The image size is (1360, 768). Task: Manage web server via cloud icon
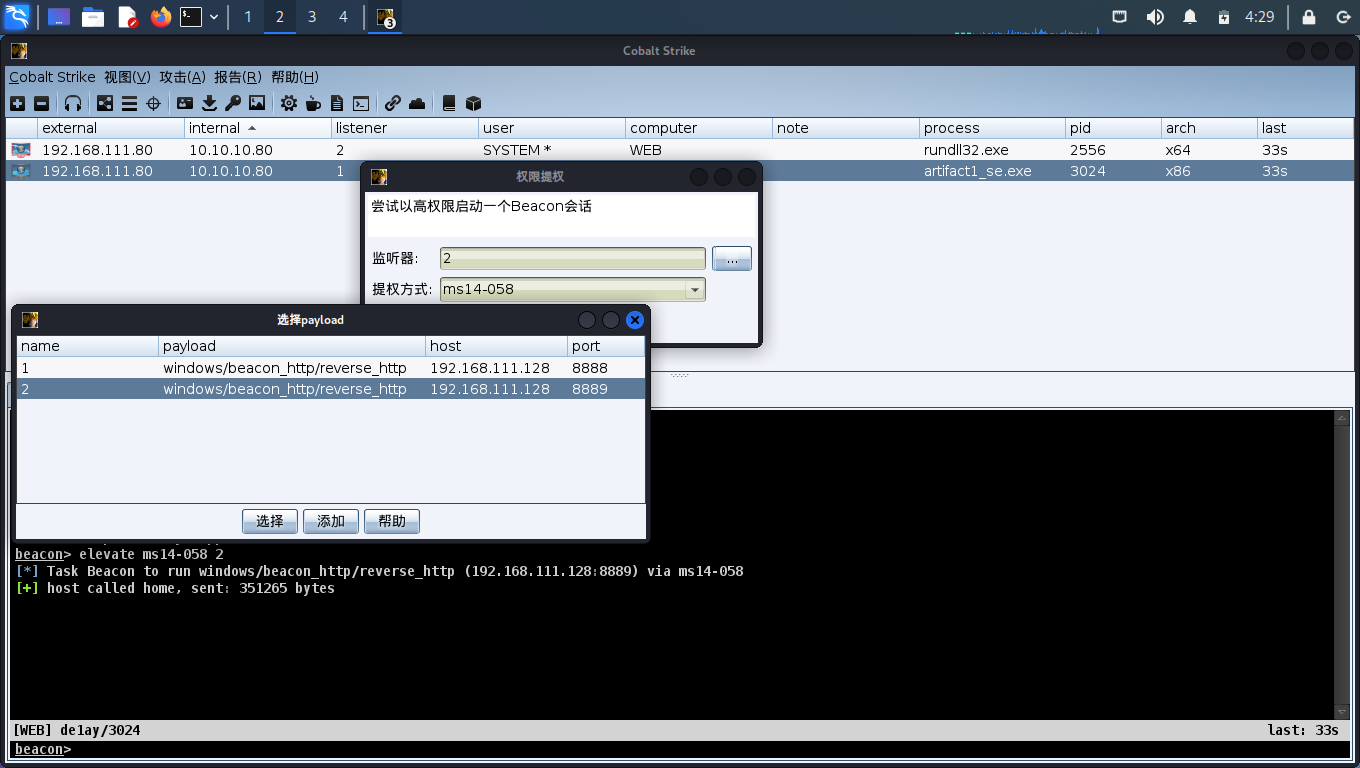417,103
